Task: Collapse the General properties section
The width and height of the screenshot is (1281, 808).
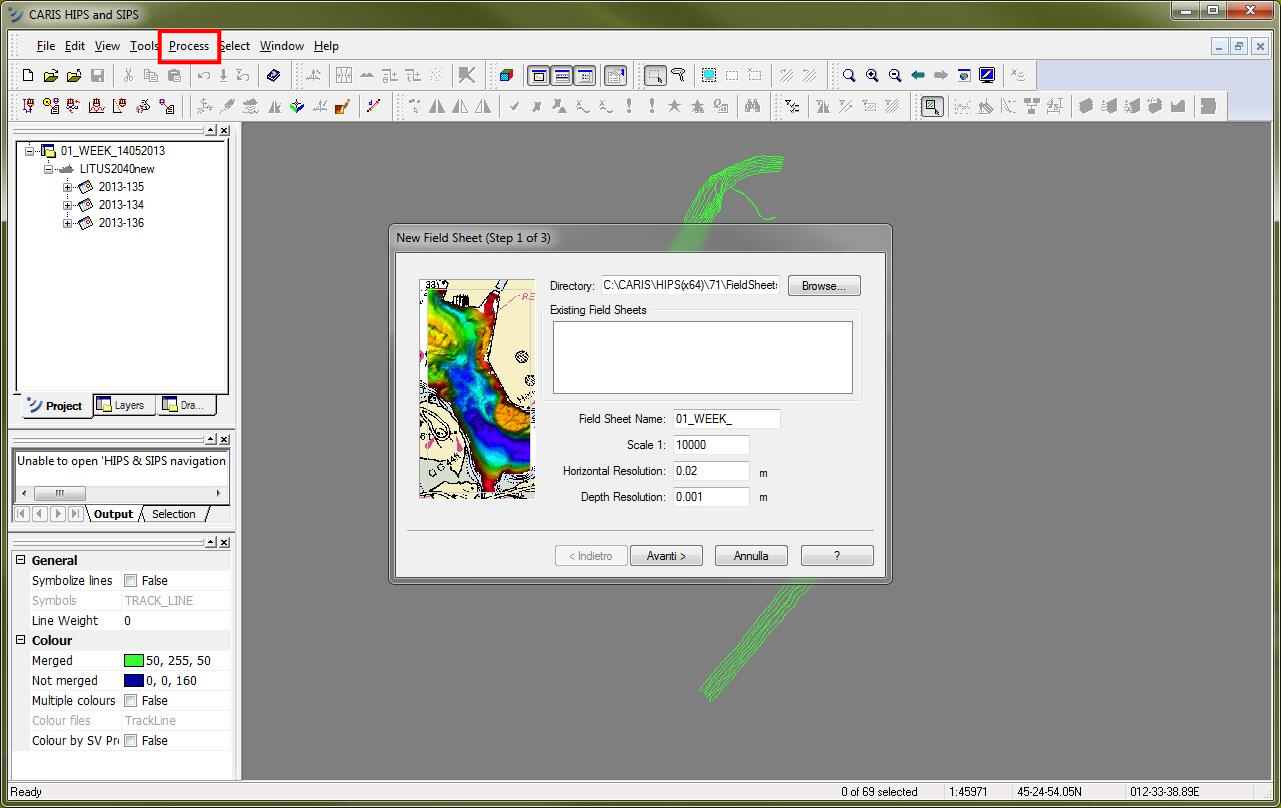Action: (21, 561)
